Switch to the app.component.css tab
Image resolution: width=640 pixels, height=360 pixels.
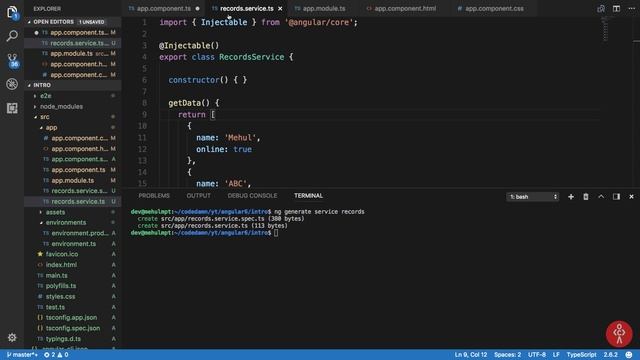[494, 9]
